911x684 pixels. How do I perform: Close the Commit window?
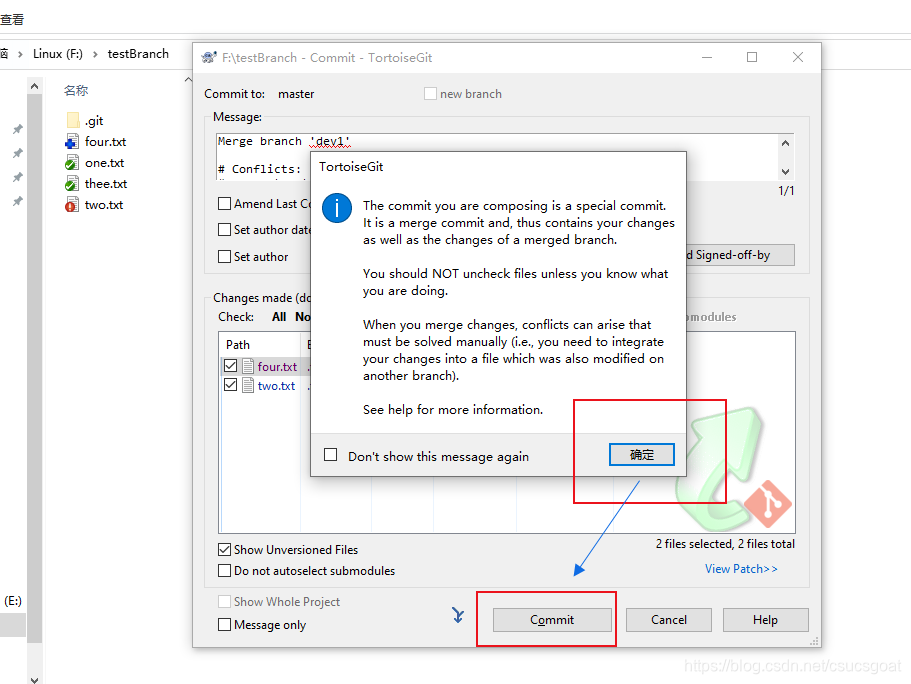(x=798, y=57)
